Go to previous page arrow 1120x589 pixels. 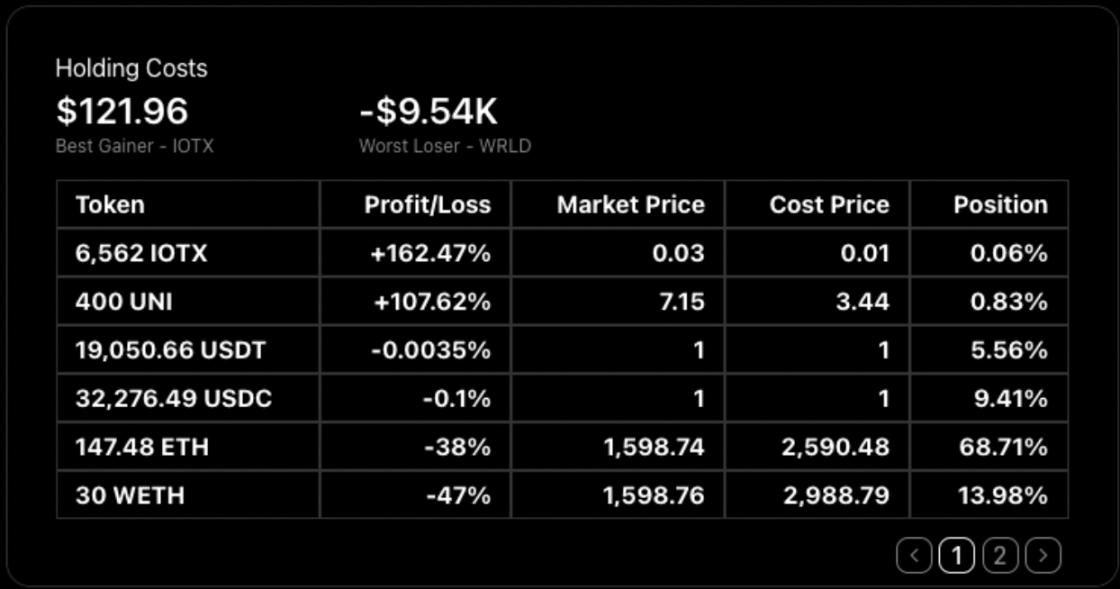click(x=914, y=555)
